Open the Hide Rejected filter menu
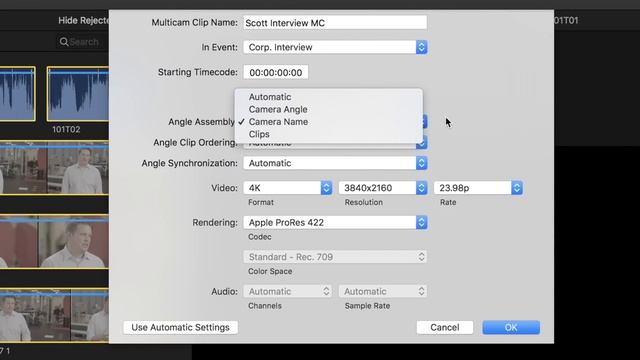640x360 pixels. (x=84, y=20)
